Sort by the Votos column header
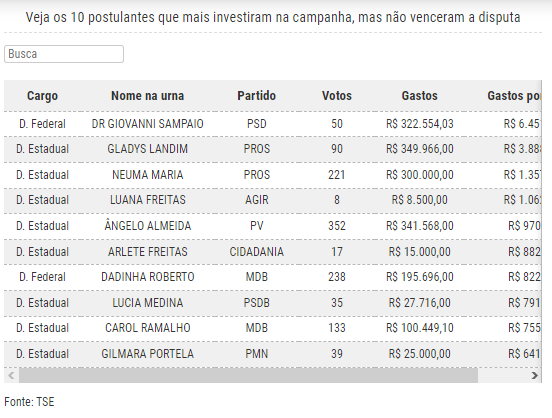Image resolution: width=552 pixels, height=418 pixels. click(337, 96)
